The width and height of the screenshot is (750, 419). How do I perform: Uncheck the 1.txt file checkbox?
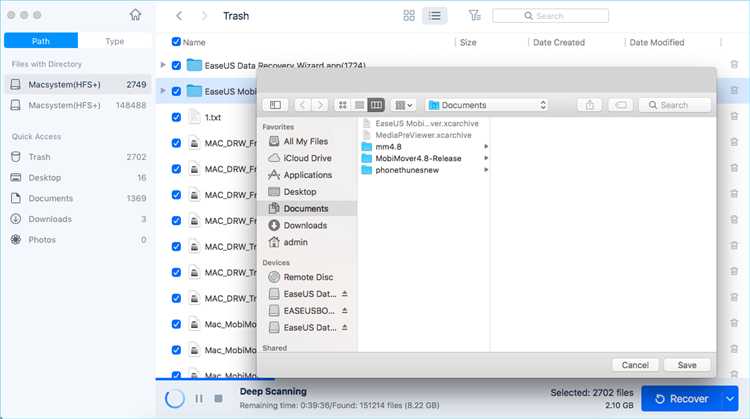pos(176,117)
